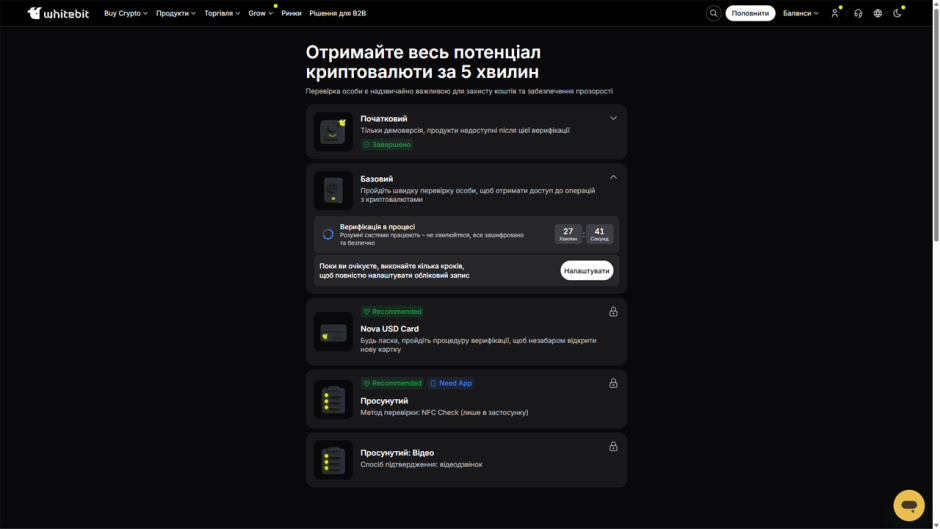Expand the Початковий verification section
The height and width of the screenshot is (529, 940).
(613, 118)
